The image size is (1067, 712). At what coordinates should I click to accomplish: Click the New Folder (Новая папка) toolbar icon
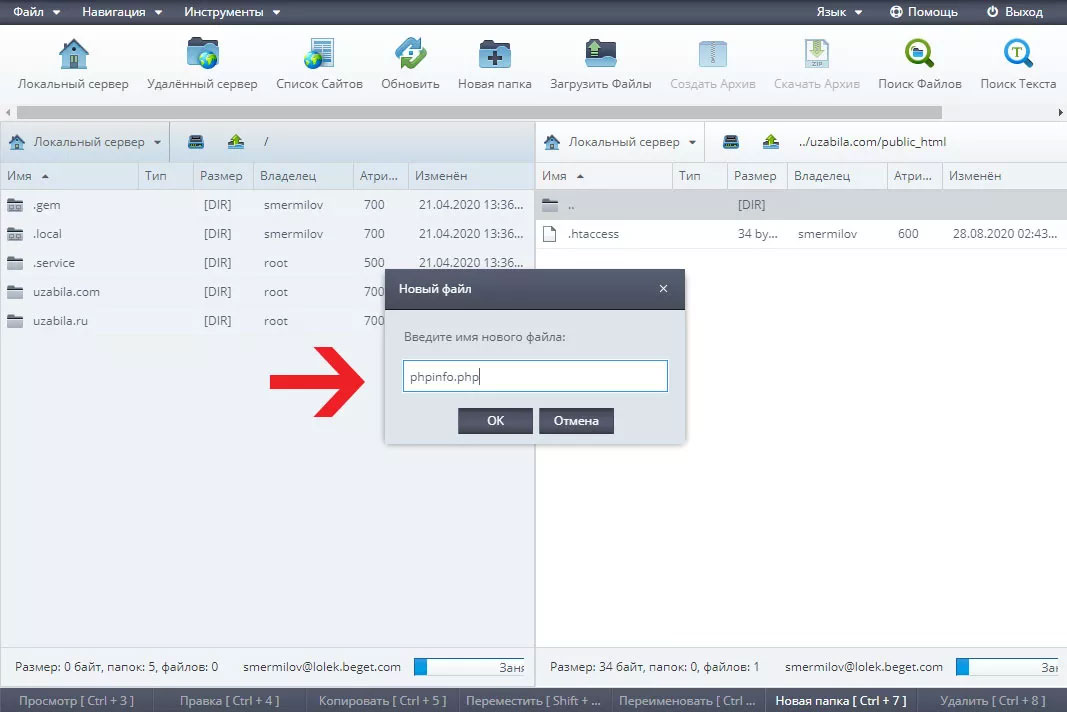tap(494, 54)
